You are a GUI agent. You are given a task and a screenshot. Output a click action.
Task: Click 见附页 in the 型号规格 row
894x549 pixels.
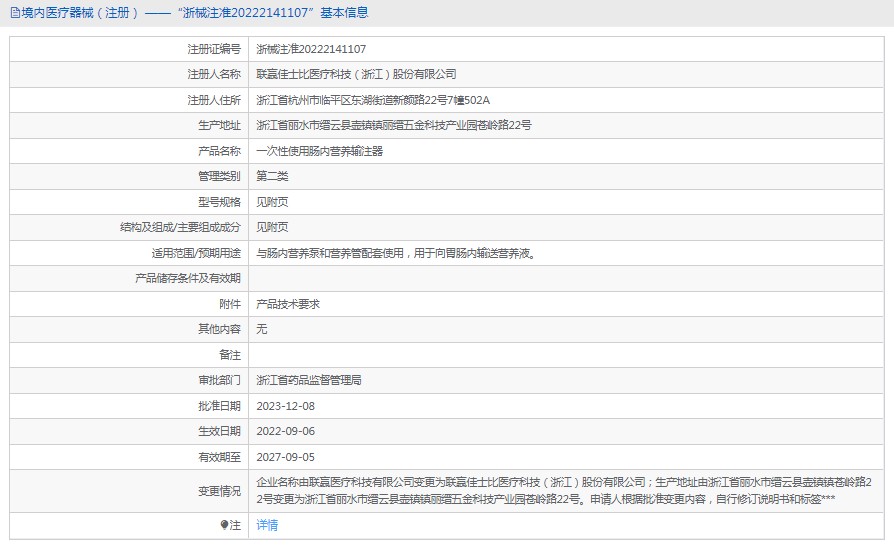(272, 202)
